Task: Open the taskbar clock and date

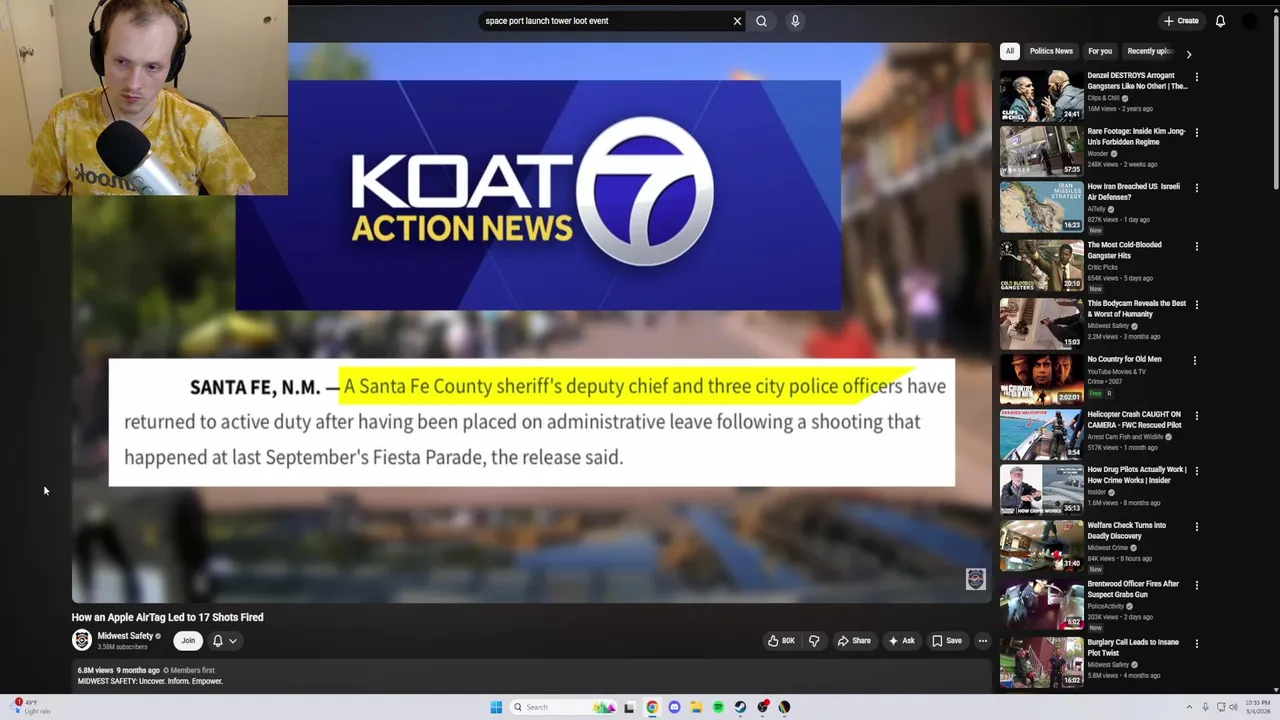Action: (x=1258, y=707)
